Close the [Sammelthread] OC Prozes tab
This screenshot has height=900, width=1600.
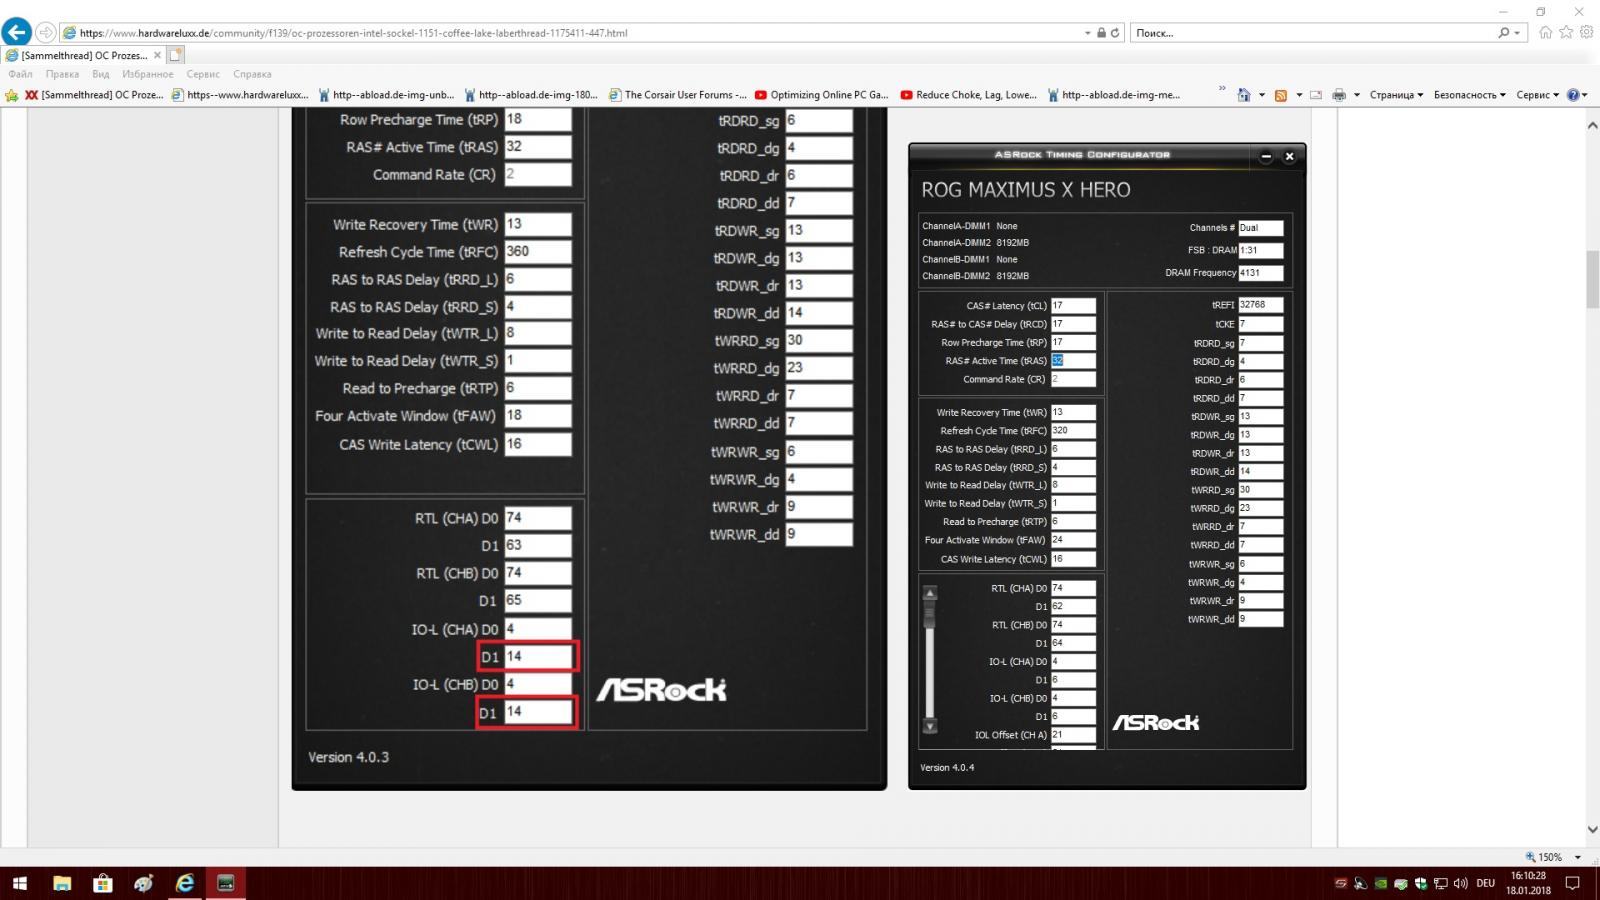(157, 55)
